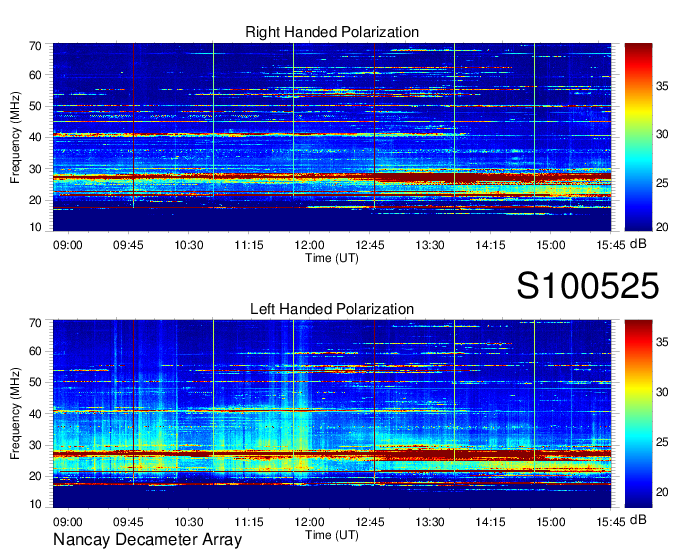Click the "12:00" time tick of the top plot

pos(309,245)
